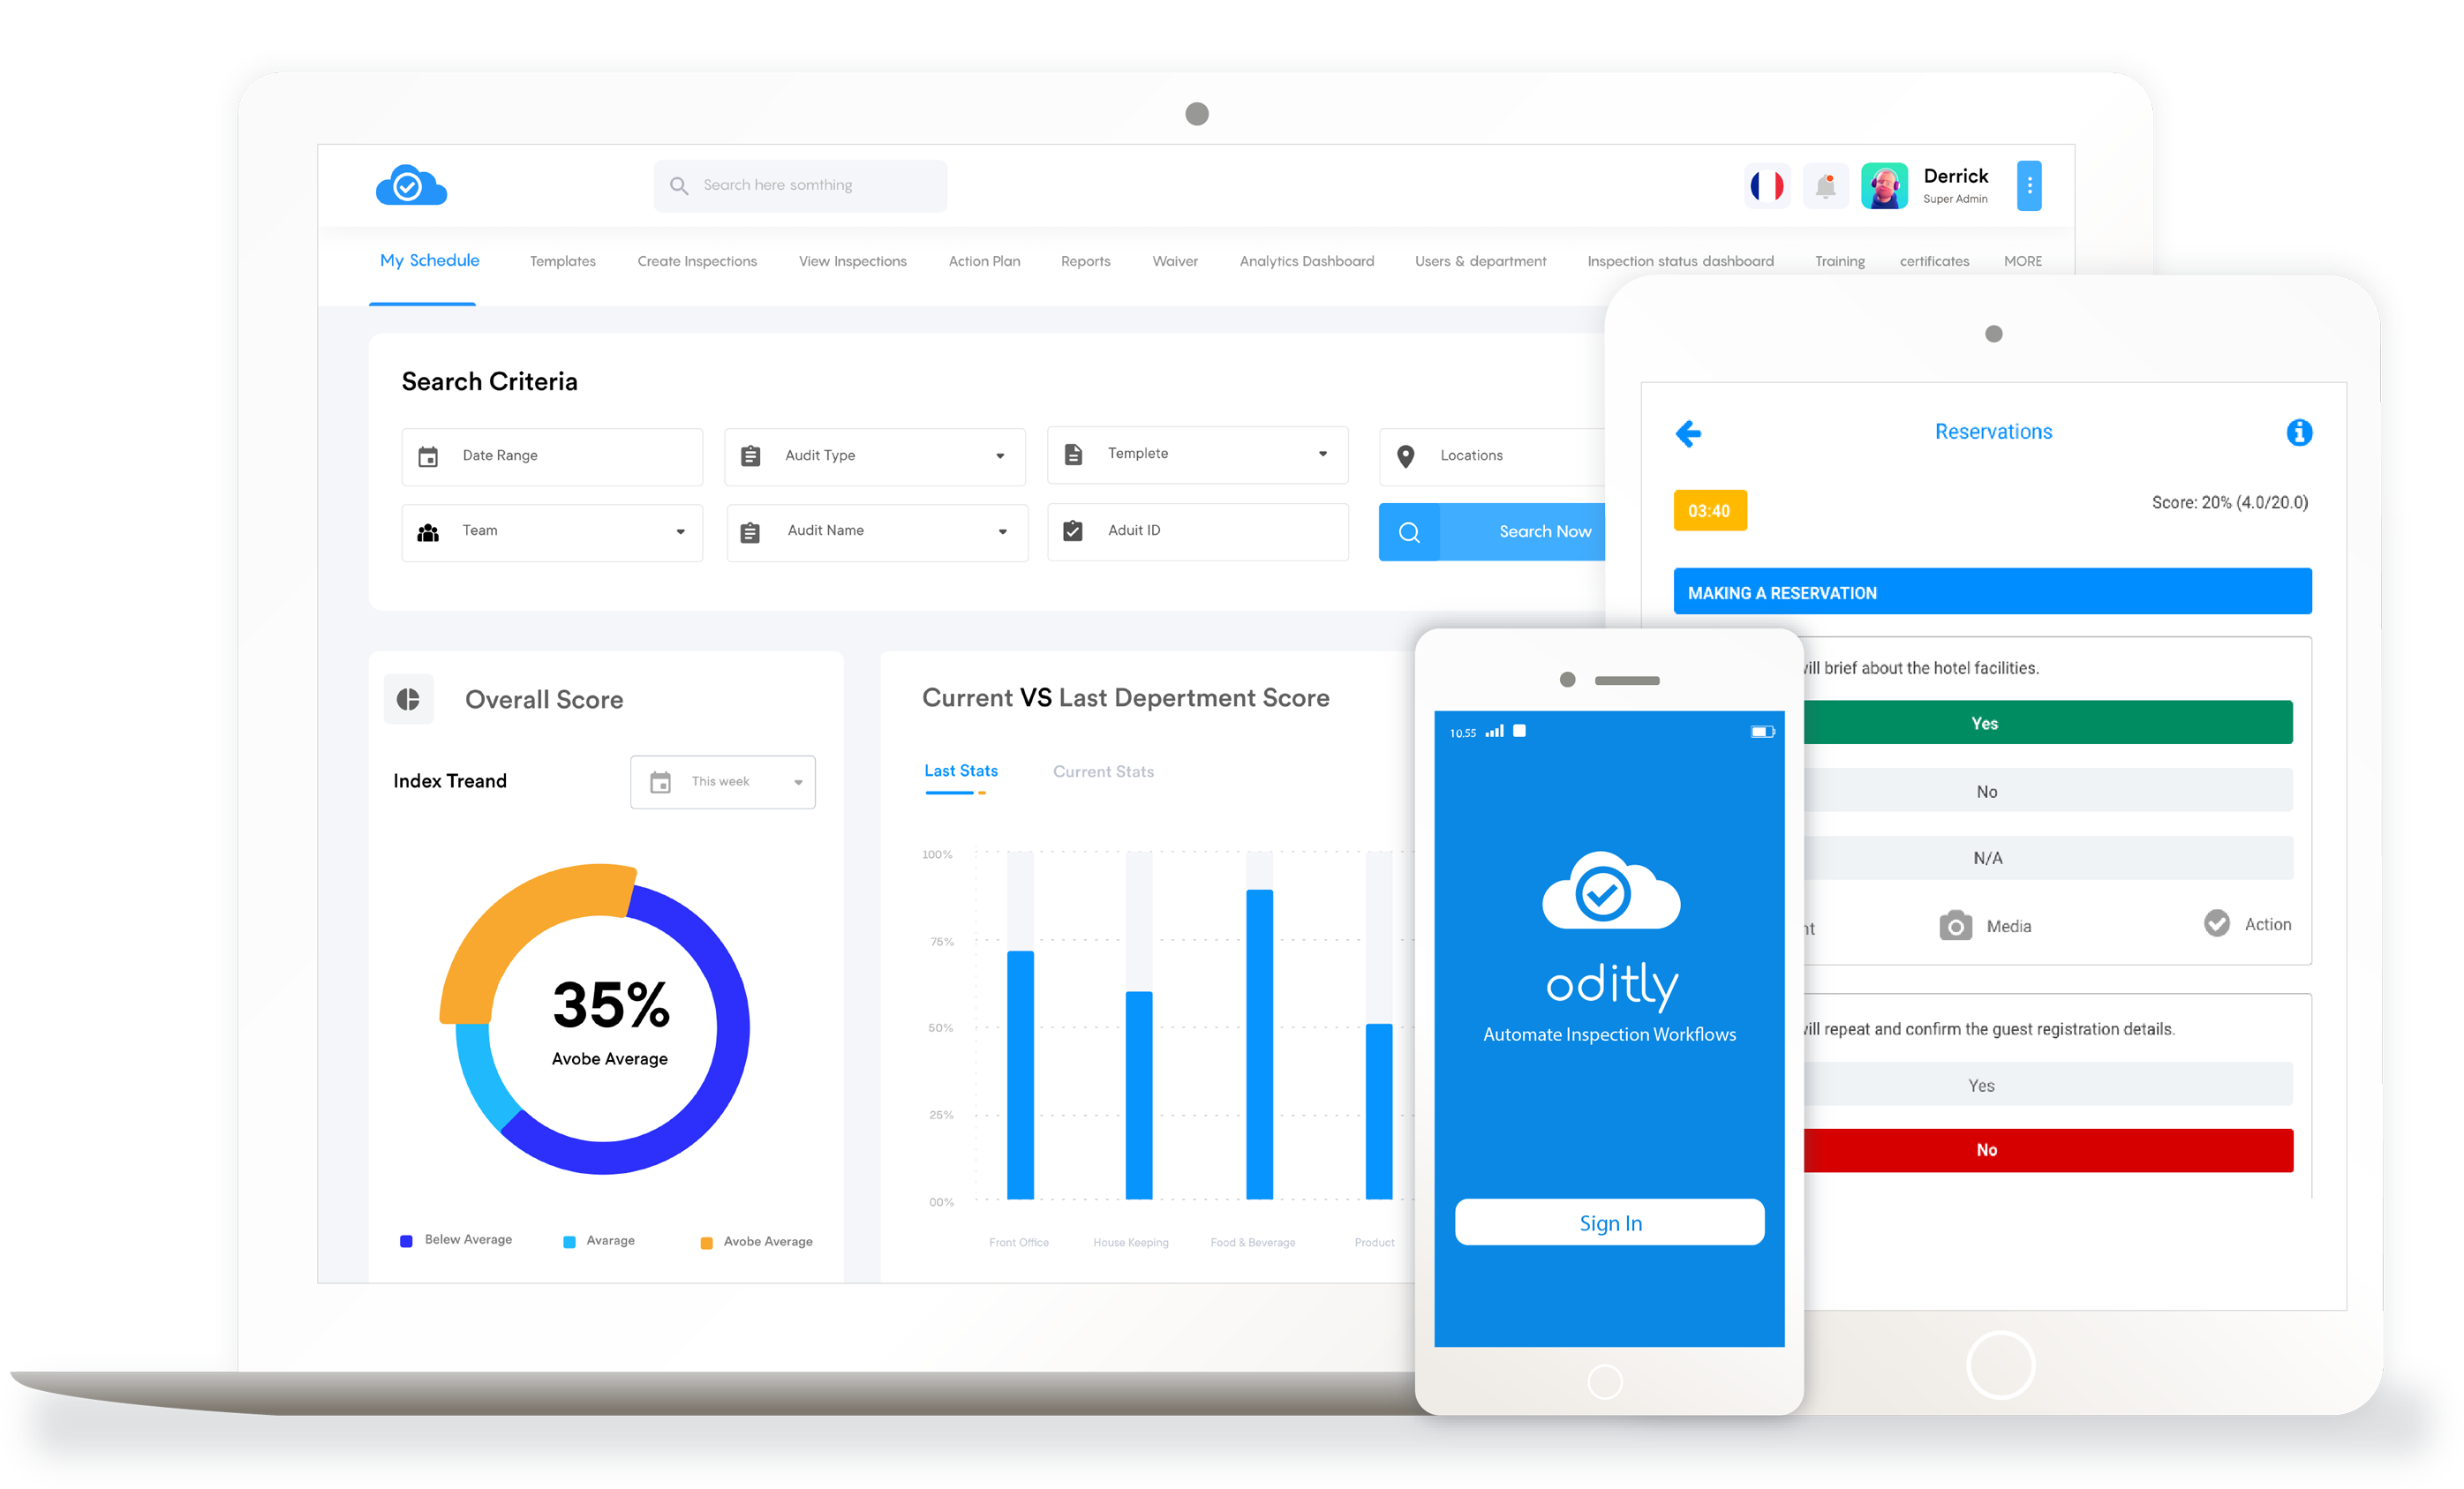The height and width of the screenshot is (1489, 2464).
Task: Click the clipboard icon in Audit Type
Action: pos(750,456)
